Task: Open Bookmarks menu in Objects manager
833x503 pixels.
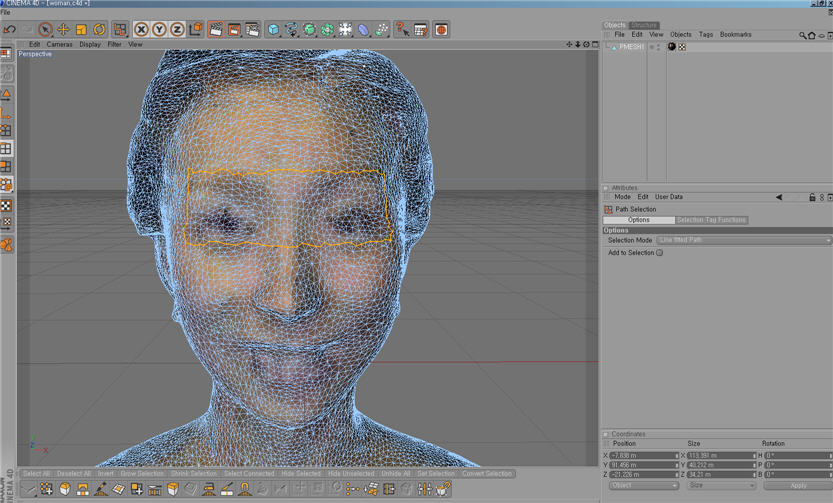Action: coord(735,35)
